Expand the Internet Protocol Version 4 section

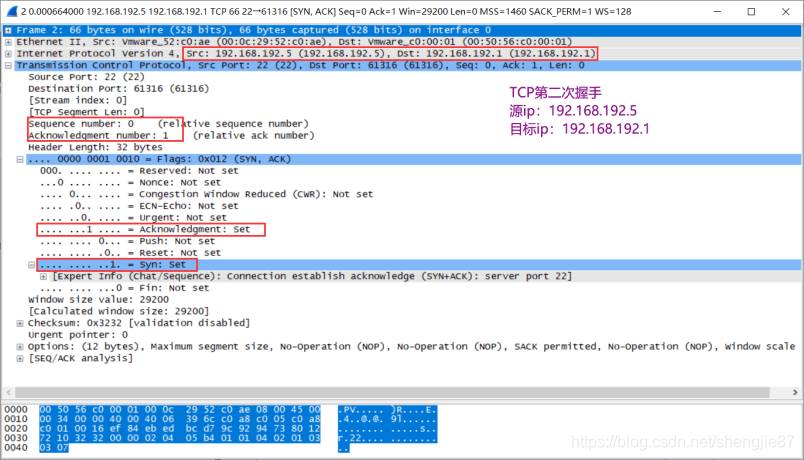(9, 53)
